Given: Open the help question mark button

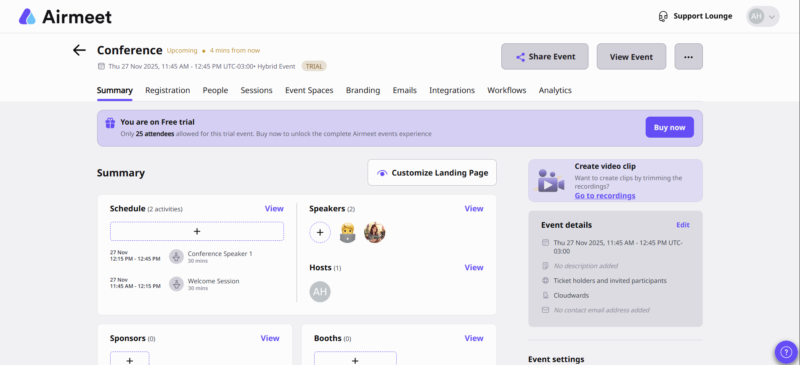Looking at the screenshot, I should [786, 352].
